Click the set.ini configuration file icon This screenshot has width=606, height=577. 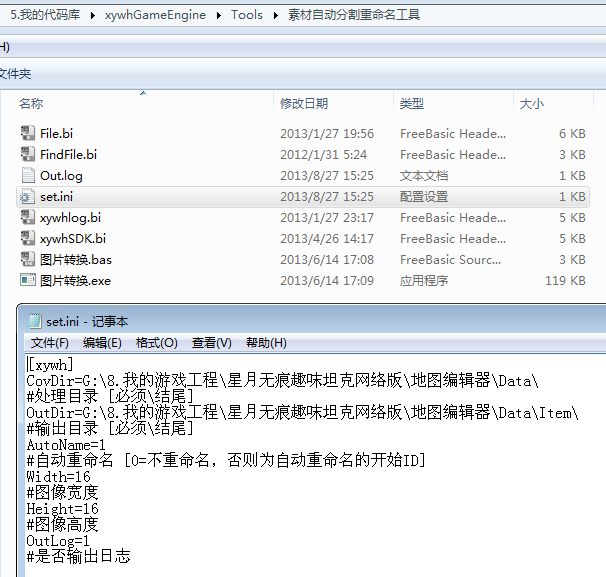pyautogui.click(x=28, y=196)
